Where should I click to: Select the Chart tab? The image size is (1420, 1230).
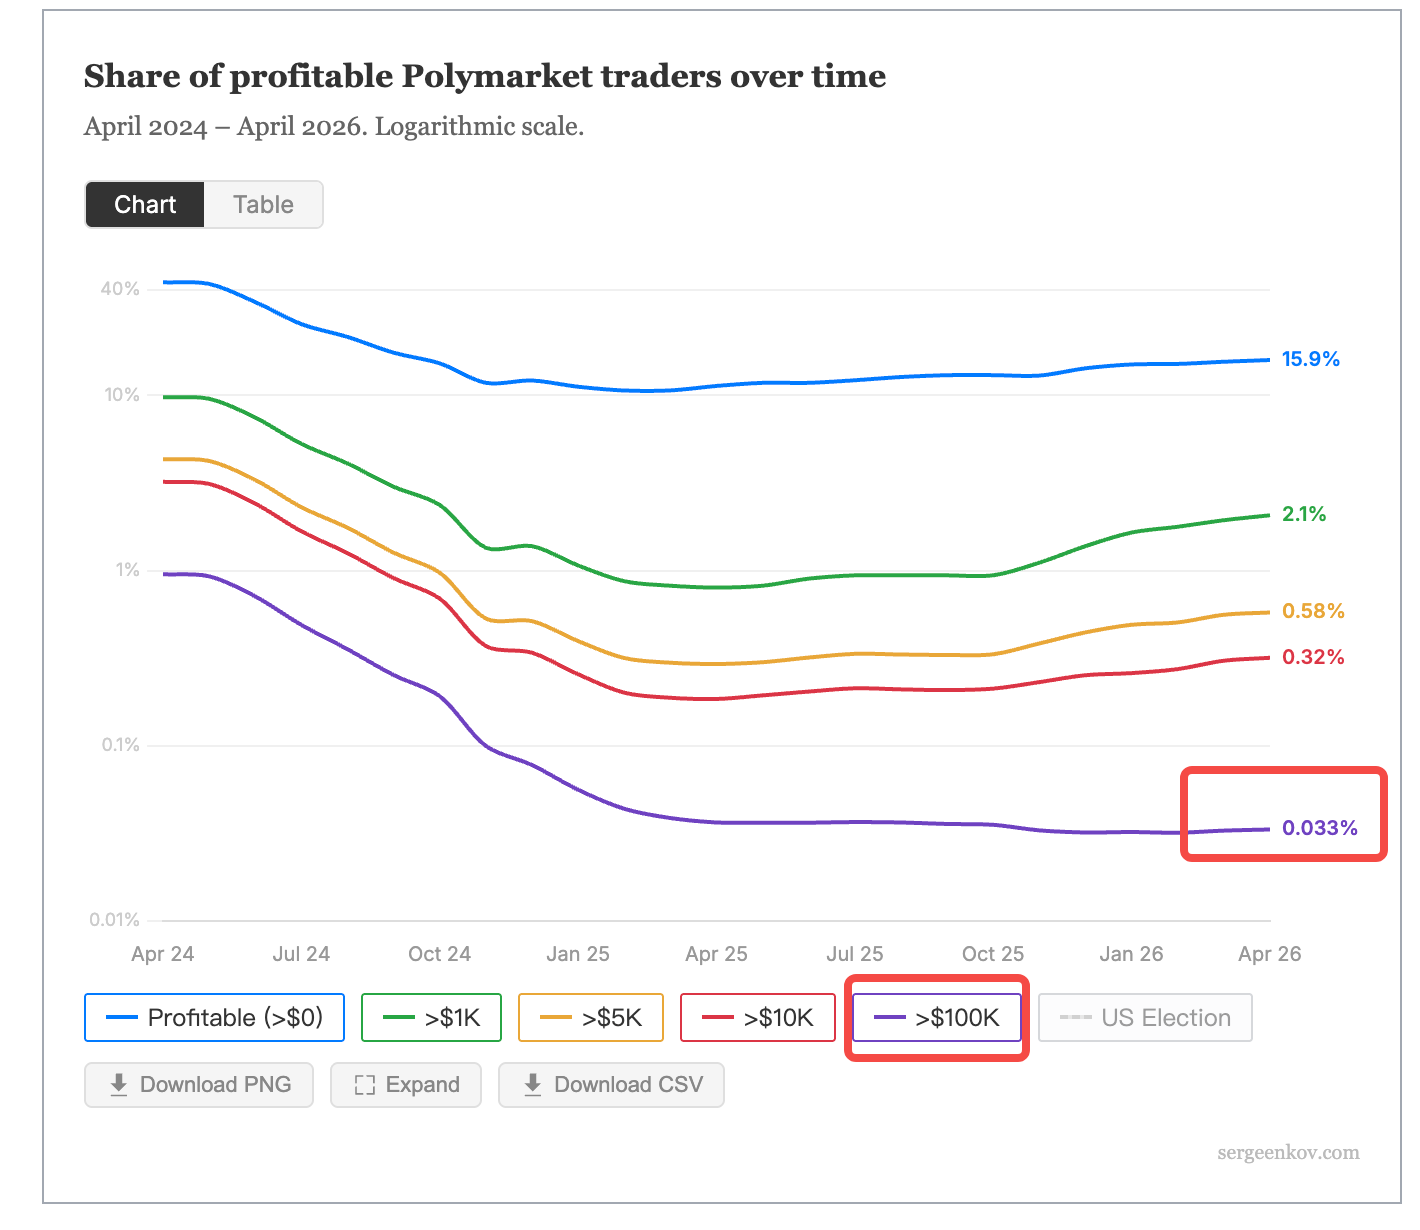[x=145, y=205]
